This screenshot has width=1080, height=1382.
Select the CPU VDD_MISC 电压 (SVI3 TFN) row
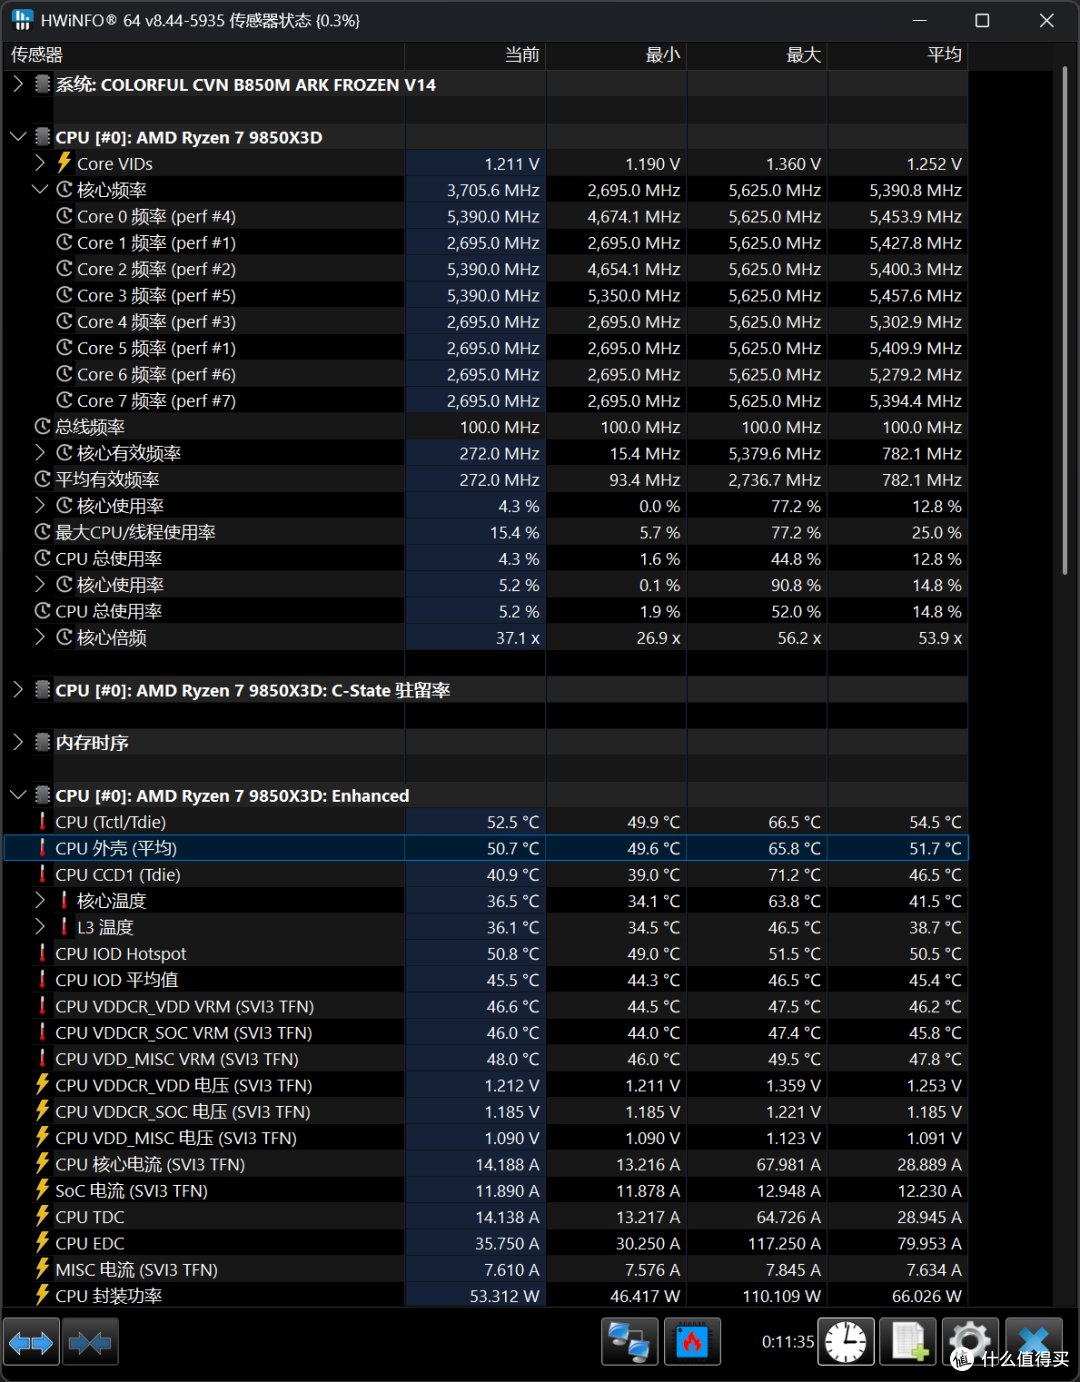(486, 1138)
